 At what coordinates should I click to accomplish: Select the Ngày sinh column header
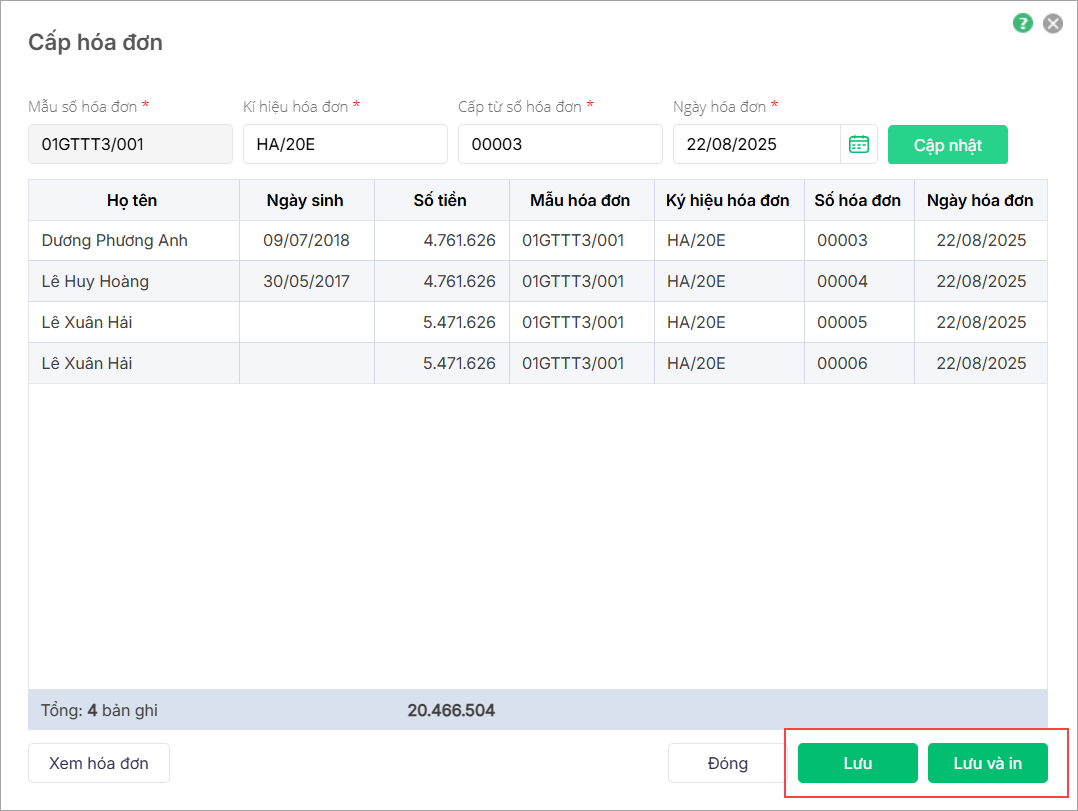(x=305, y=200)
